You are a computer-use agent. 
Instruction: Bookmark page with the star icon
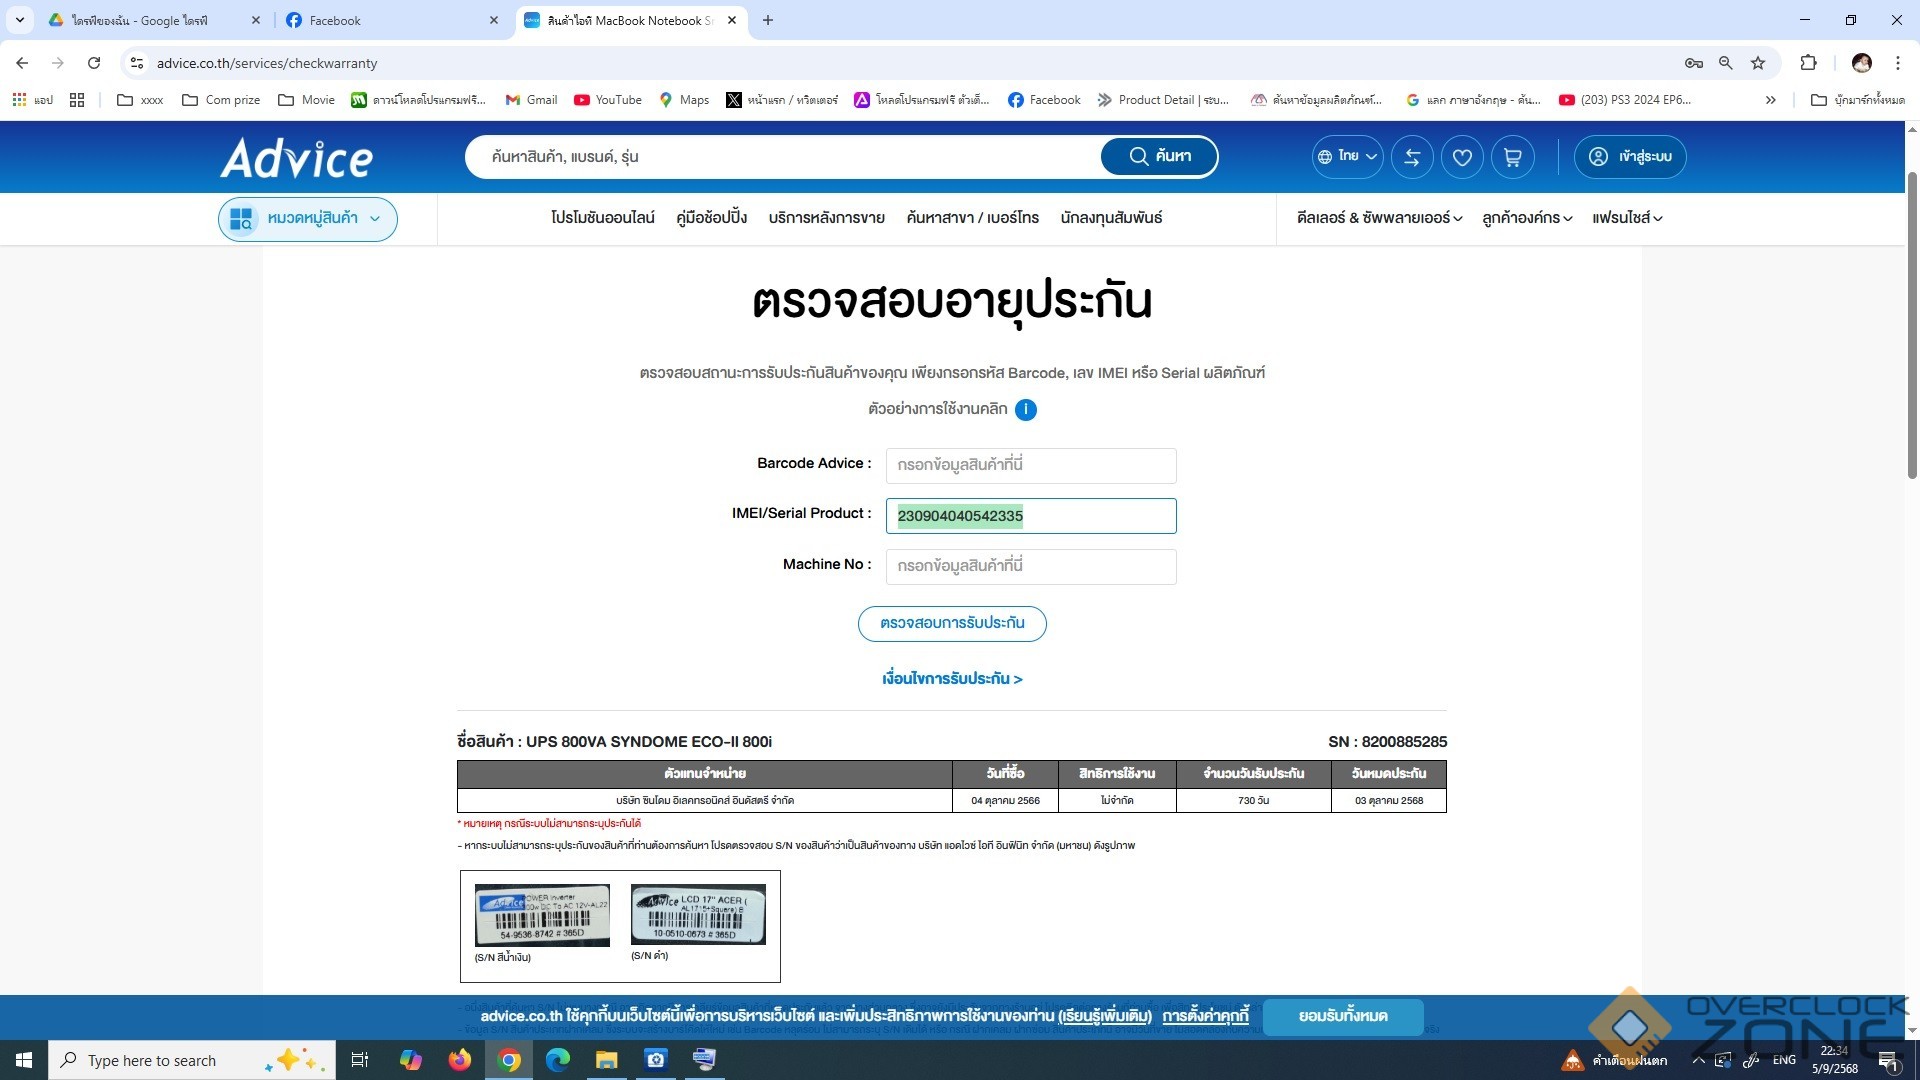tap(1758, 63)
